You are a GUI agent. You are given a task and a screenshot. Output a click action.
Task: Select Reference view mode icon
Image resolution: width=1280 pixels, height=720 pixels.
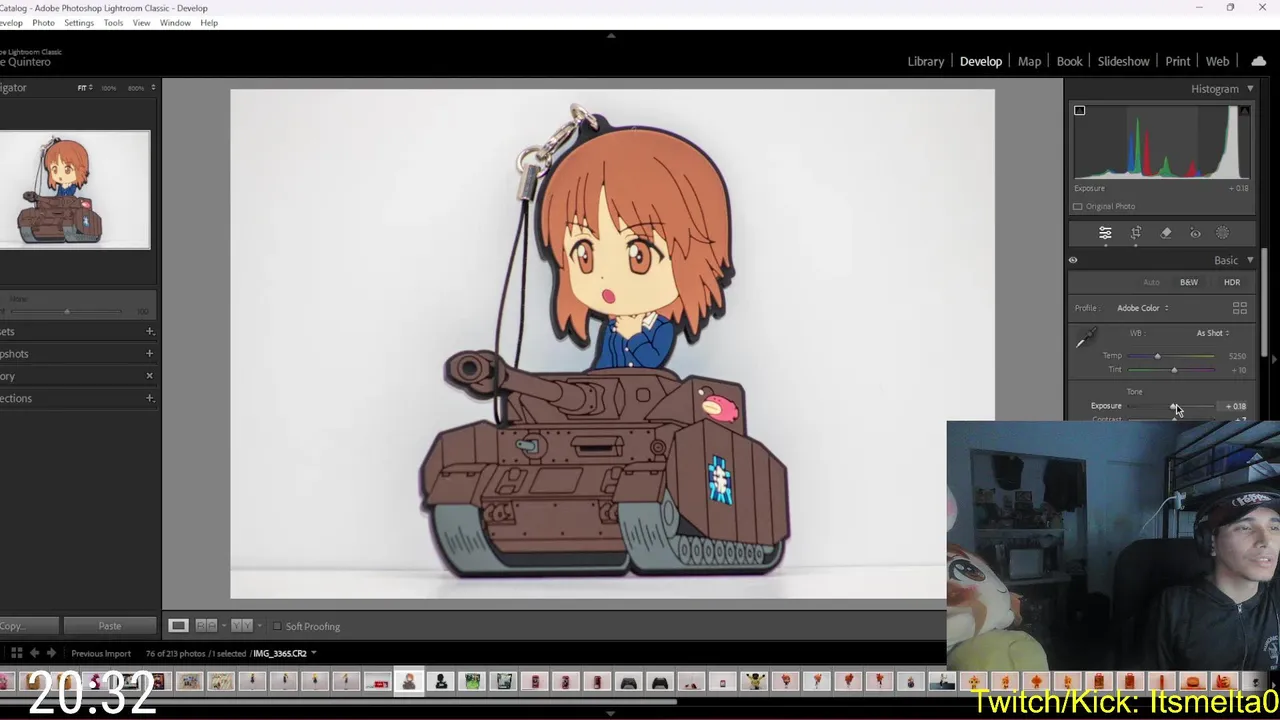tap(206, 626)
